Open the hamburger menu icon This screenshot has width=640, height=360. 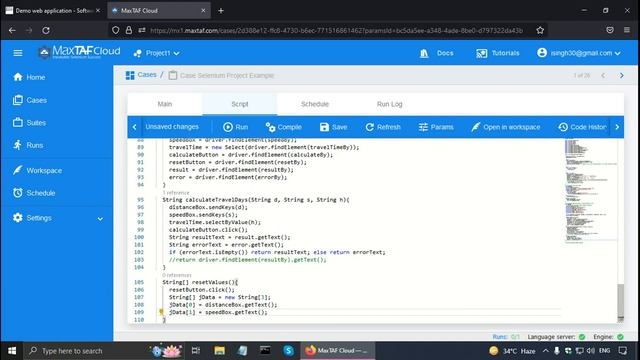click(18, 53)
